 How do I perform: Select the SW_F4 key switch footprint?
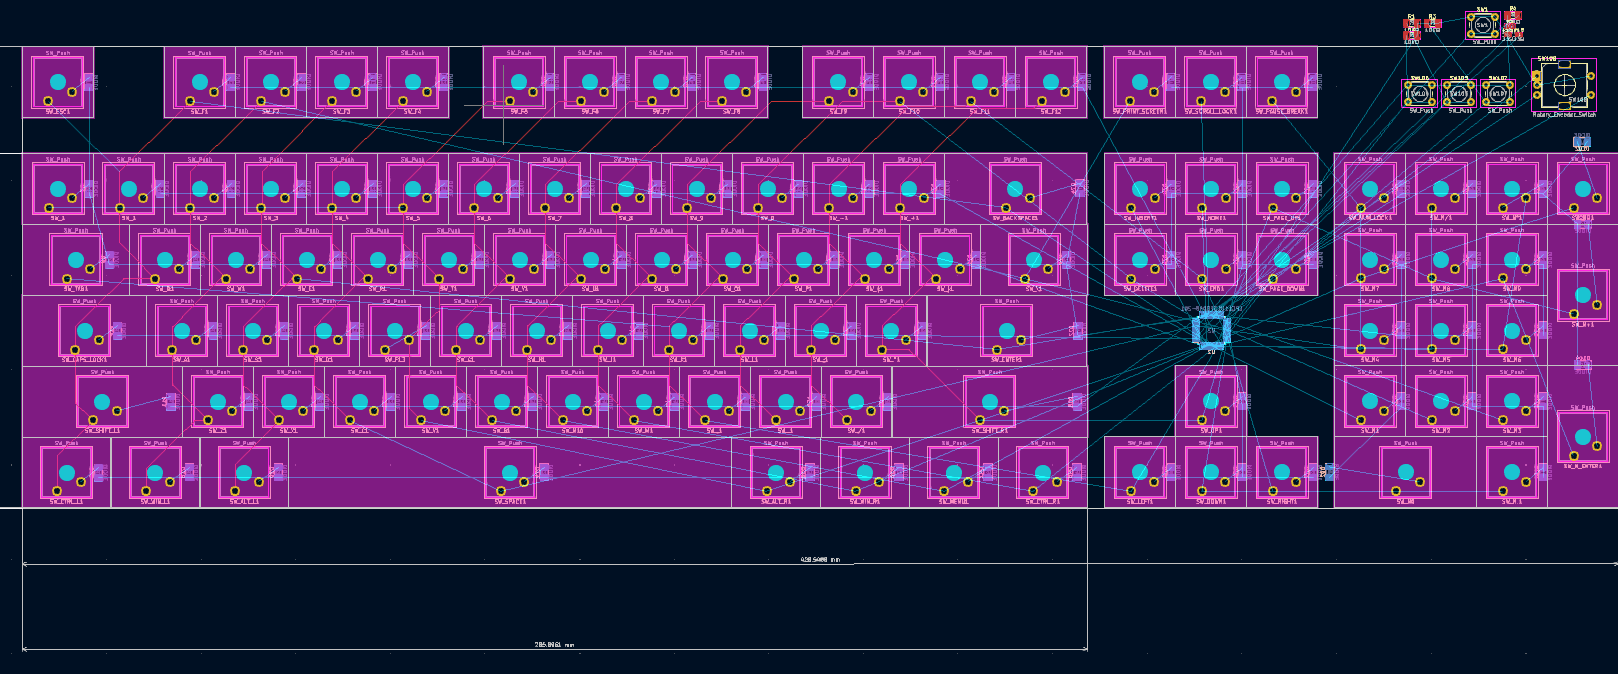[x=413, y=82]
